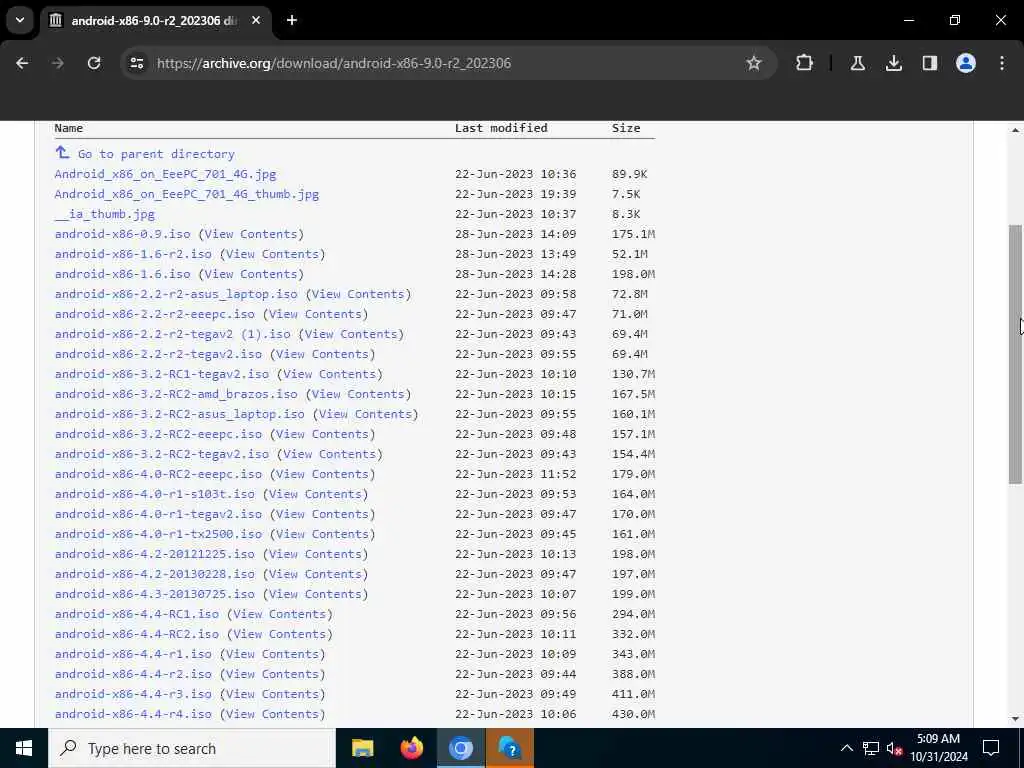Download android-x86-4.4-RC1.iso
This screenshot has width=1024, height=768.
(136, 614)
